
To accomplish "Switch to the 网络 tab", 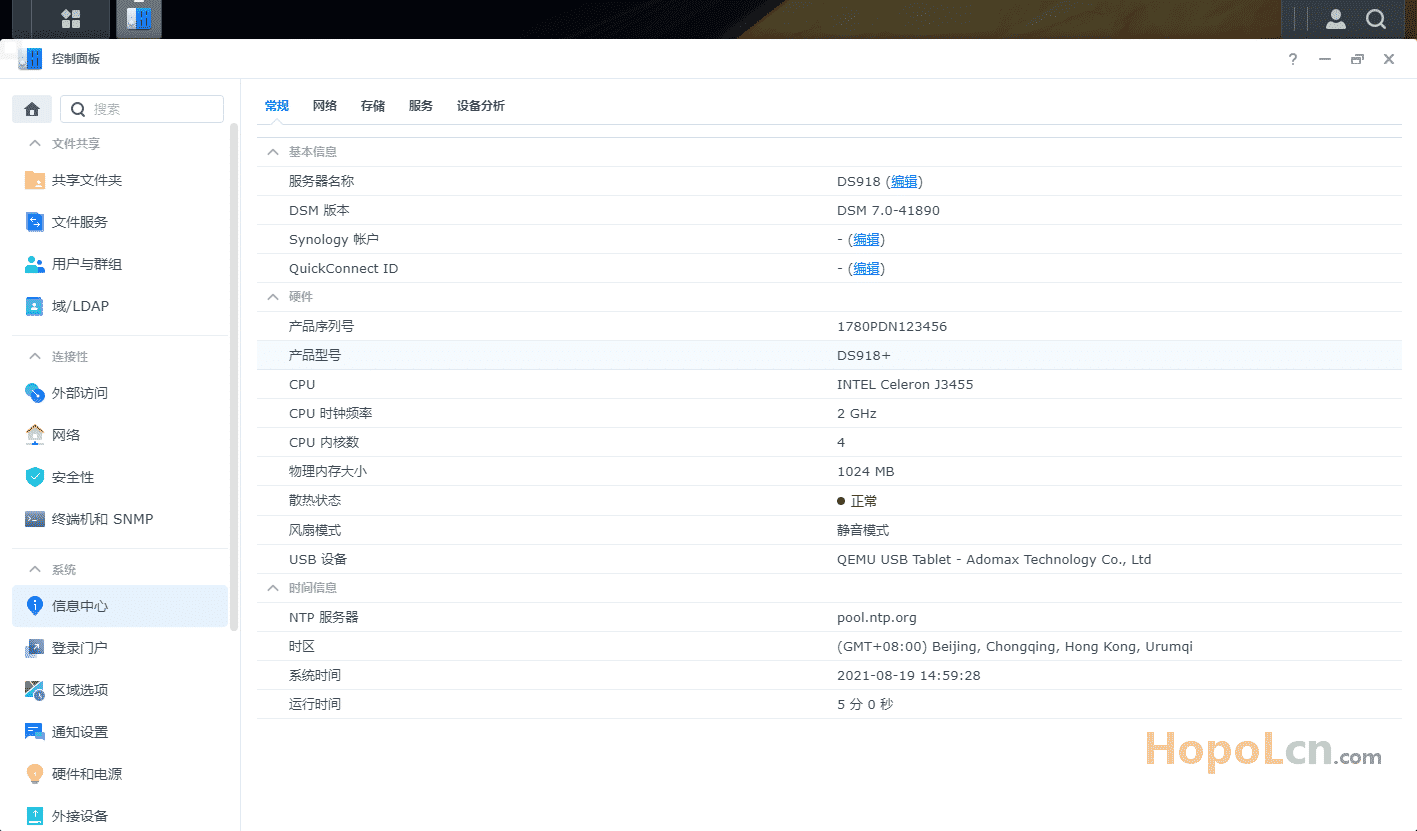I will (x=325, y=106).
